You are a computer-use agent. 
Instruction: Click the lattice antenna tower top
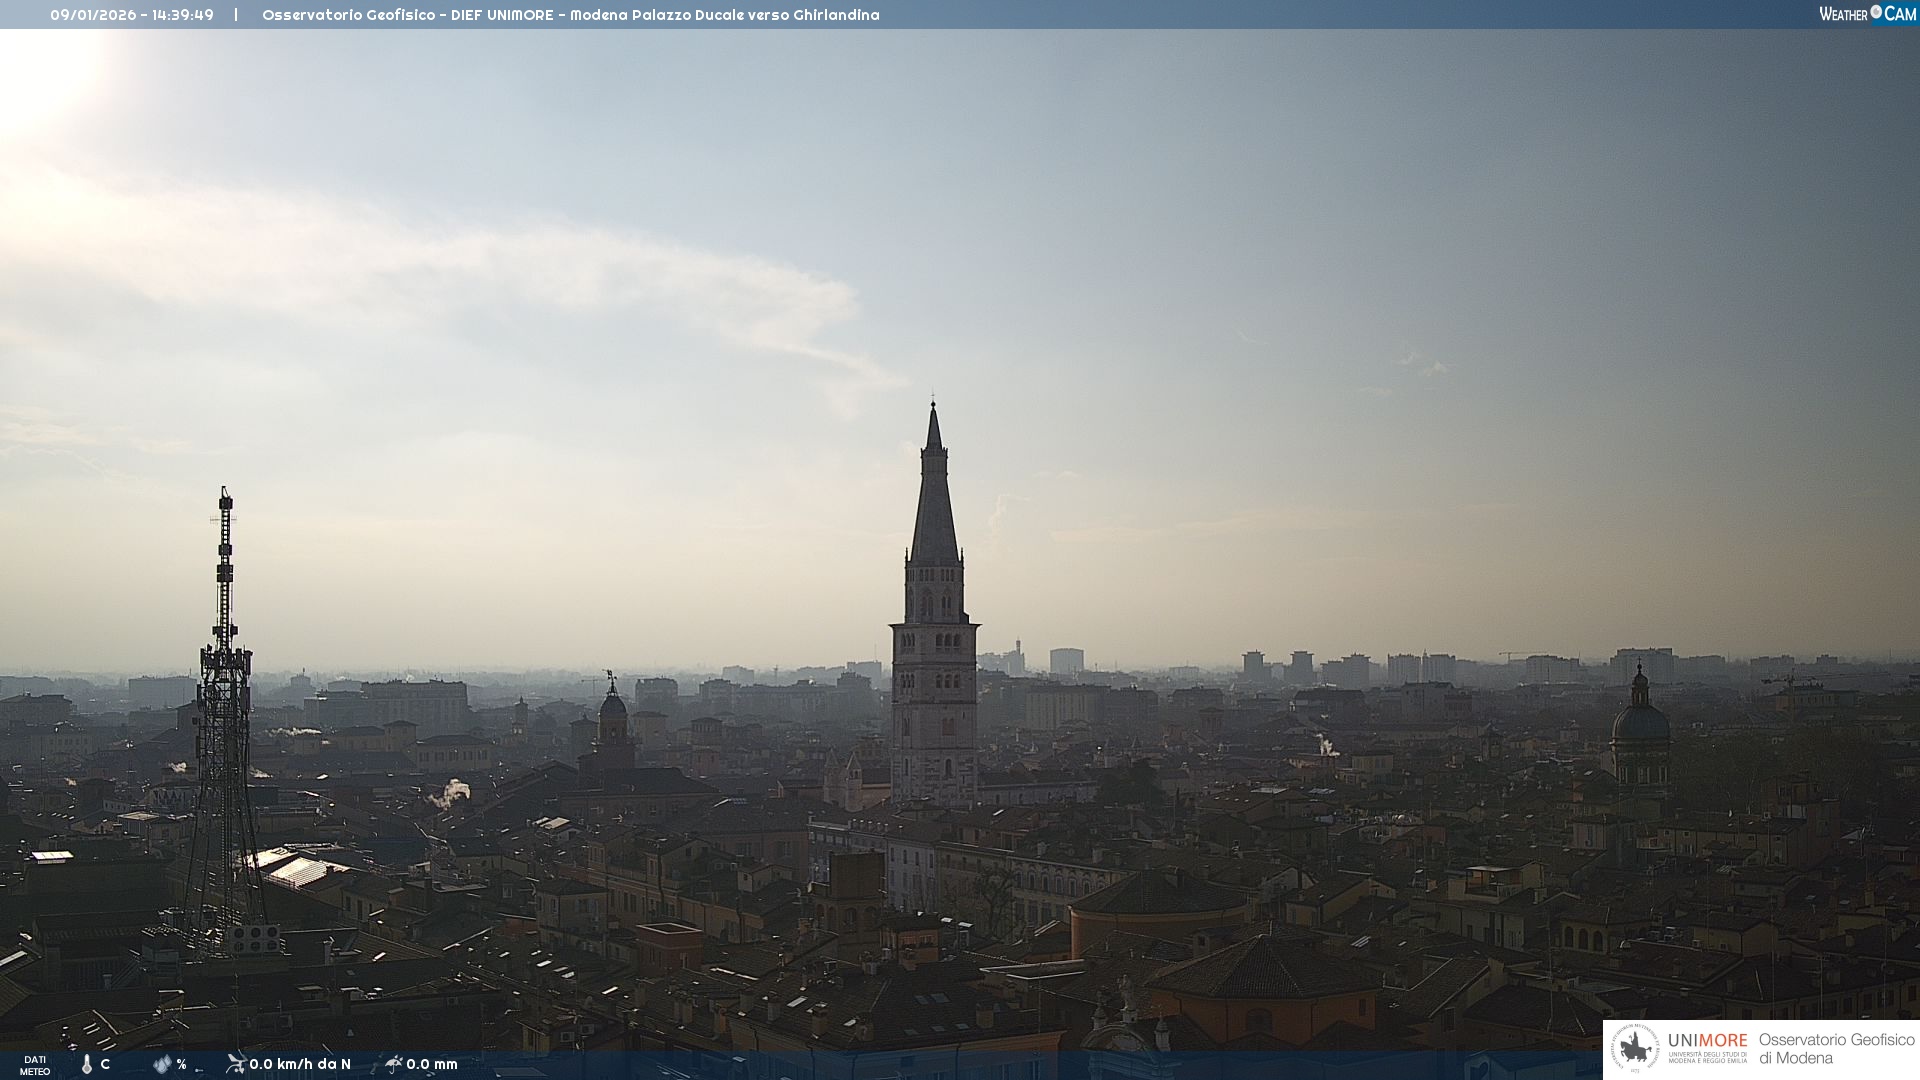point(225,500)
